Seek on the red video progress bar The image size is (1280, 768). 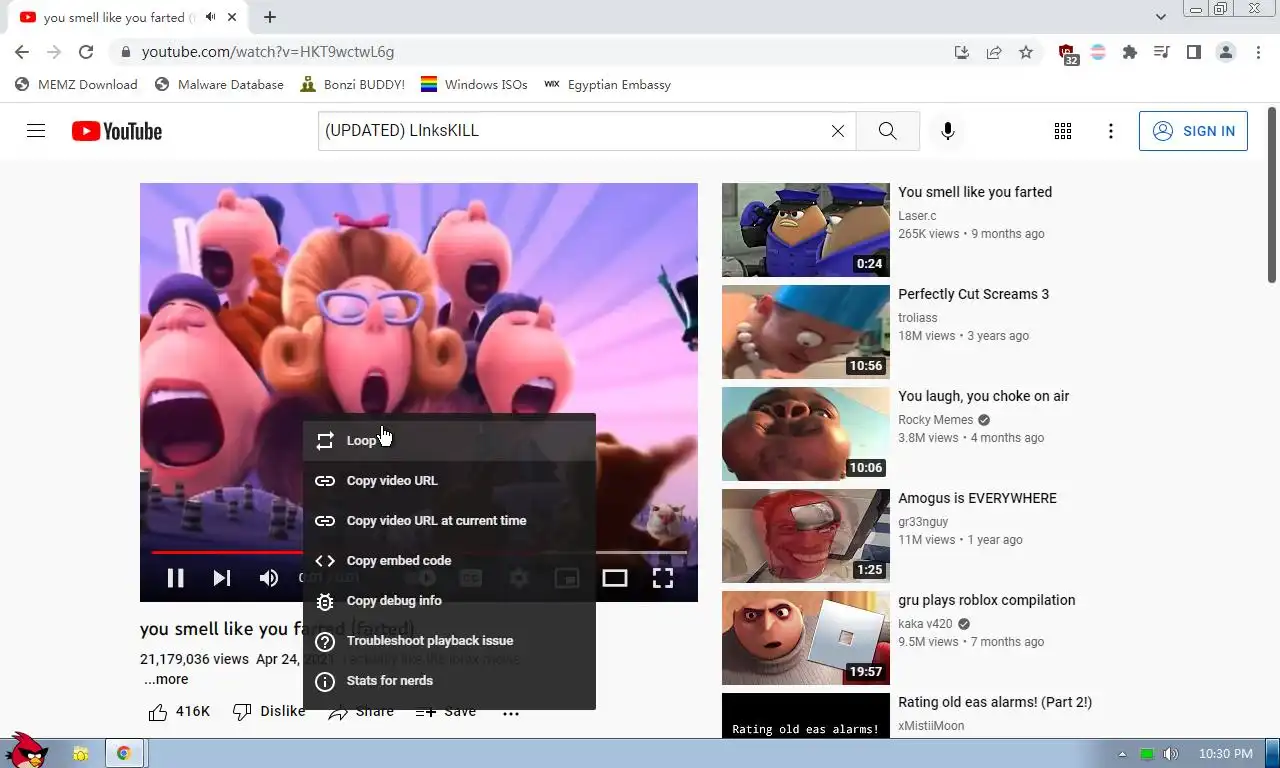pyautogui.click(x=227, y=552)
